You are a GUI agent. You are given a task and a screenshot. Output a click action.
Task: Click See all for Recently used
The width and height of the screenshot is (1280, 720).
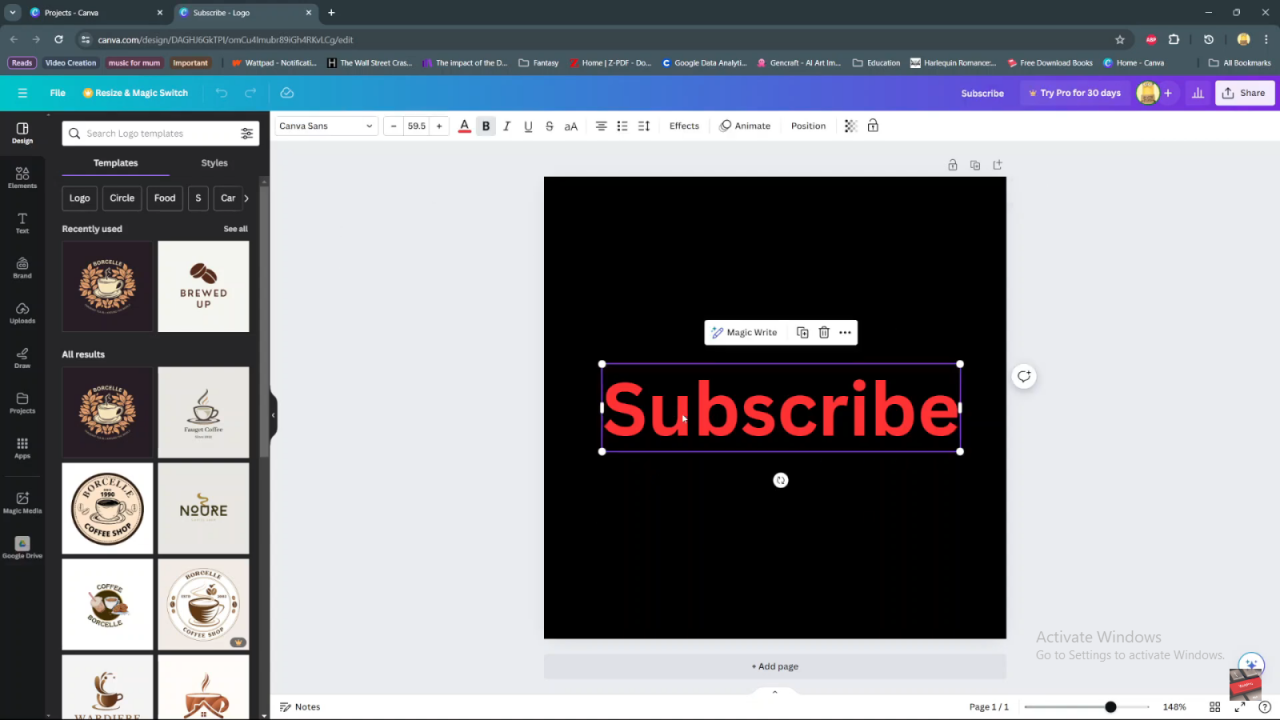[x=236, y=229]
